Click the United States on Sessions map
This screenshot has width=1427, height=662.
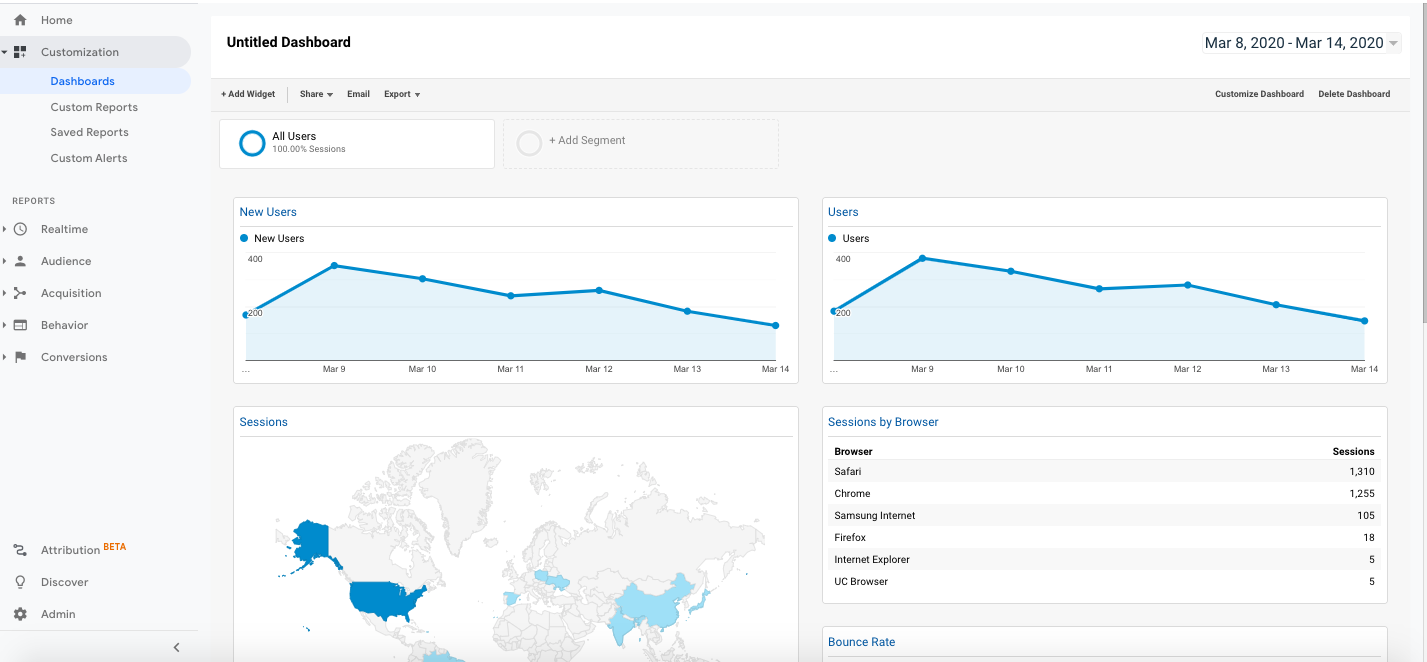click(385, 599)
